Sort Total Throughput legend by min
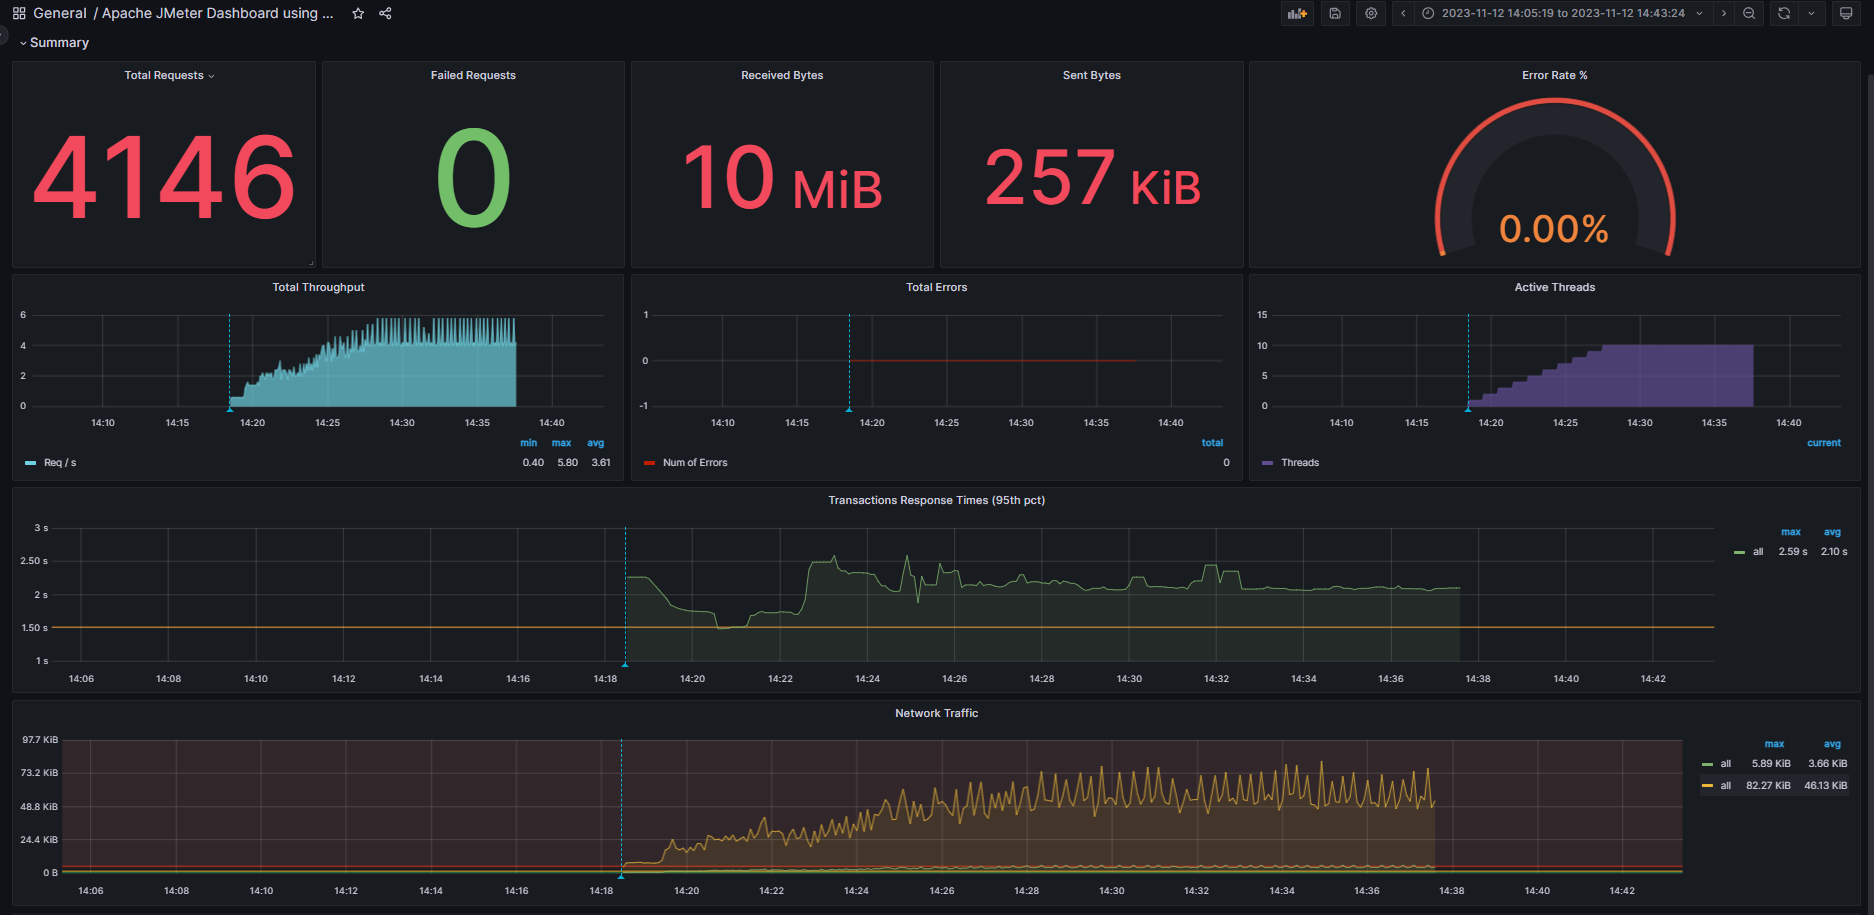The image size is (1874, 915). pos(528,443)
